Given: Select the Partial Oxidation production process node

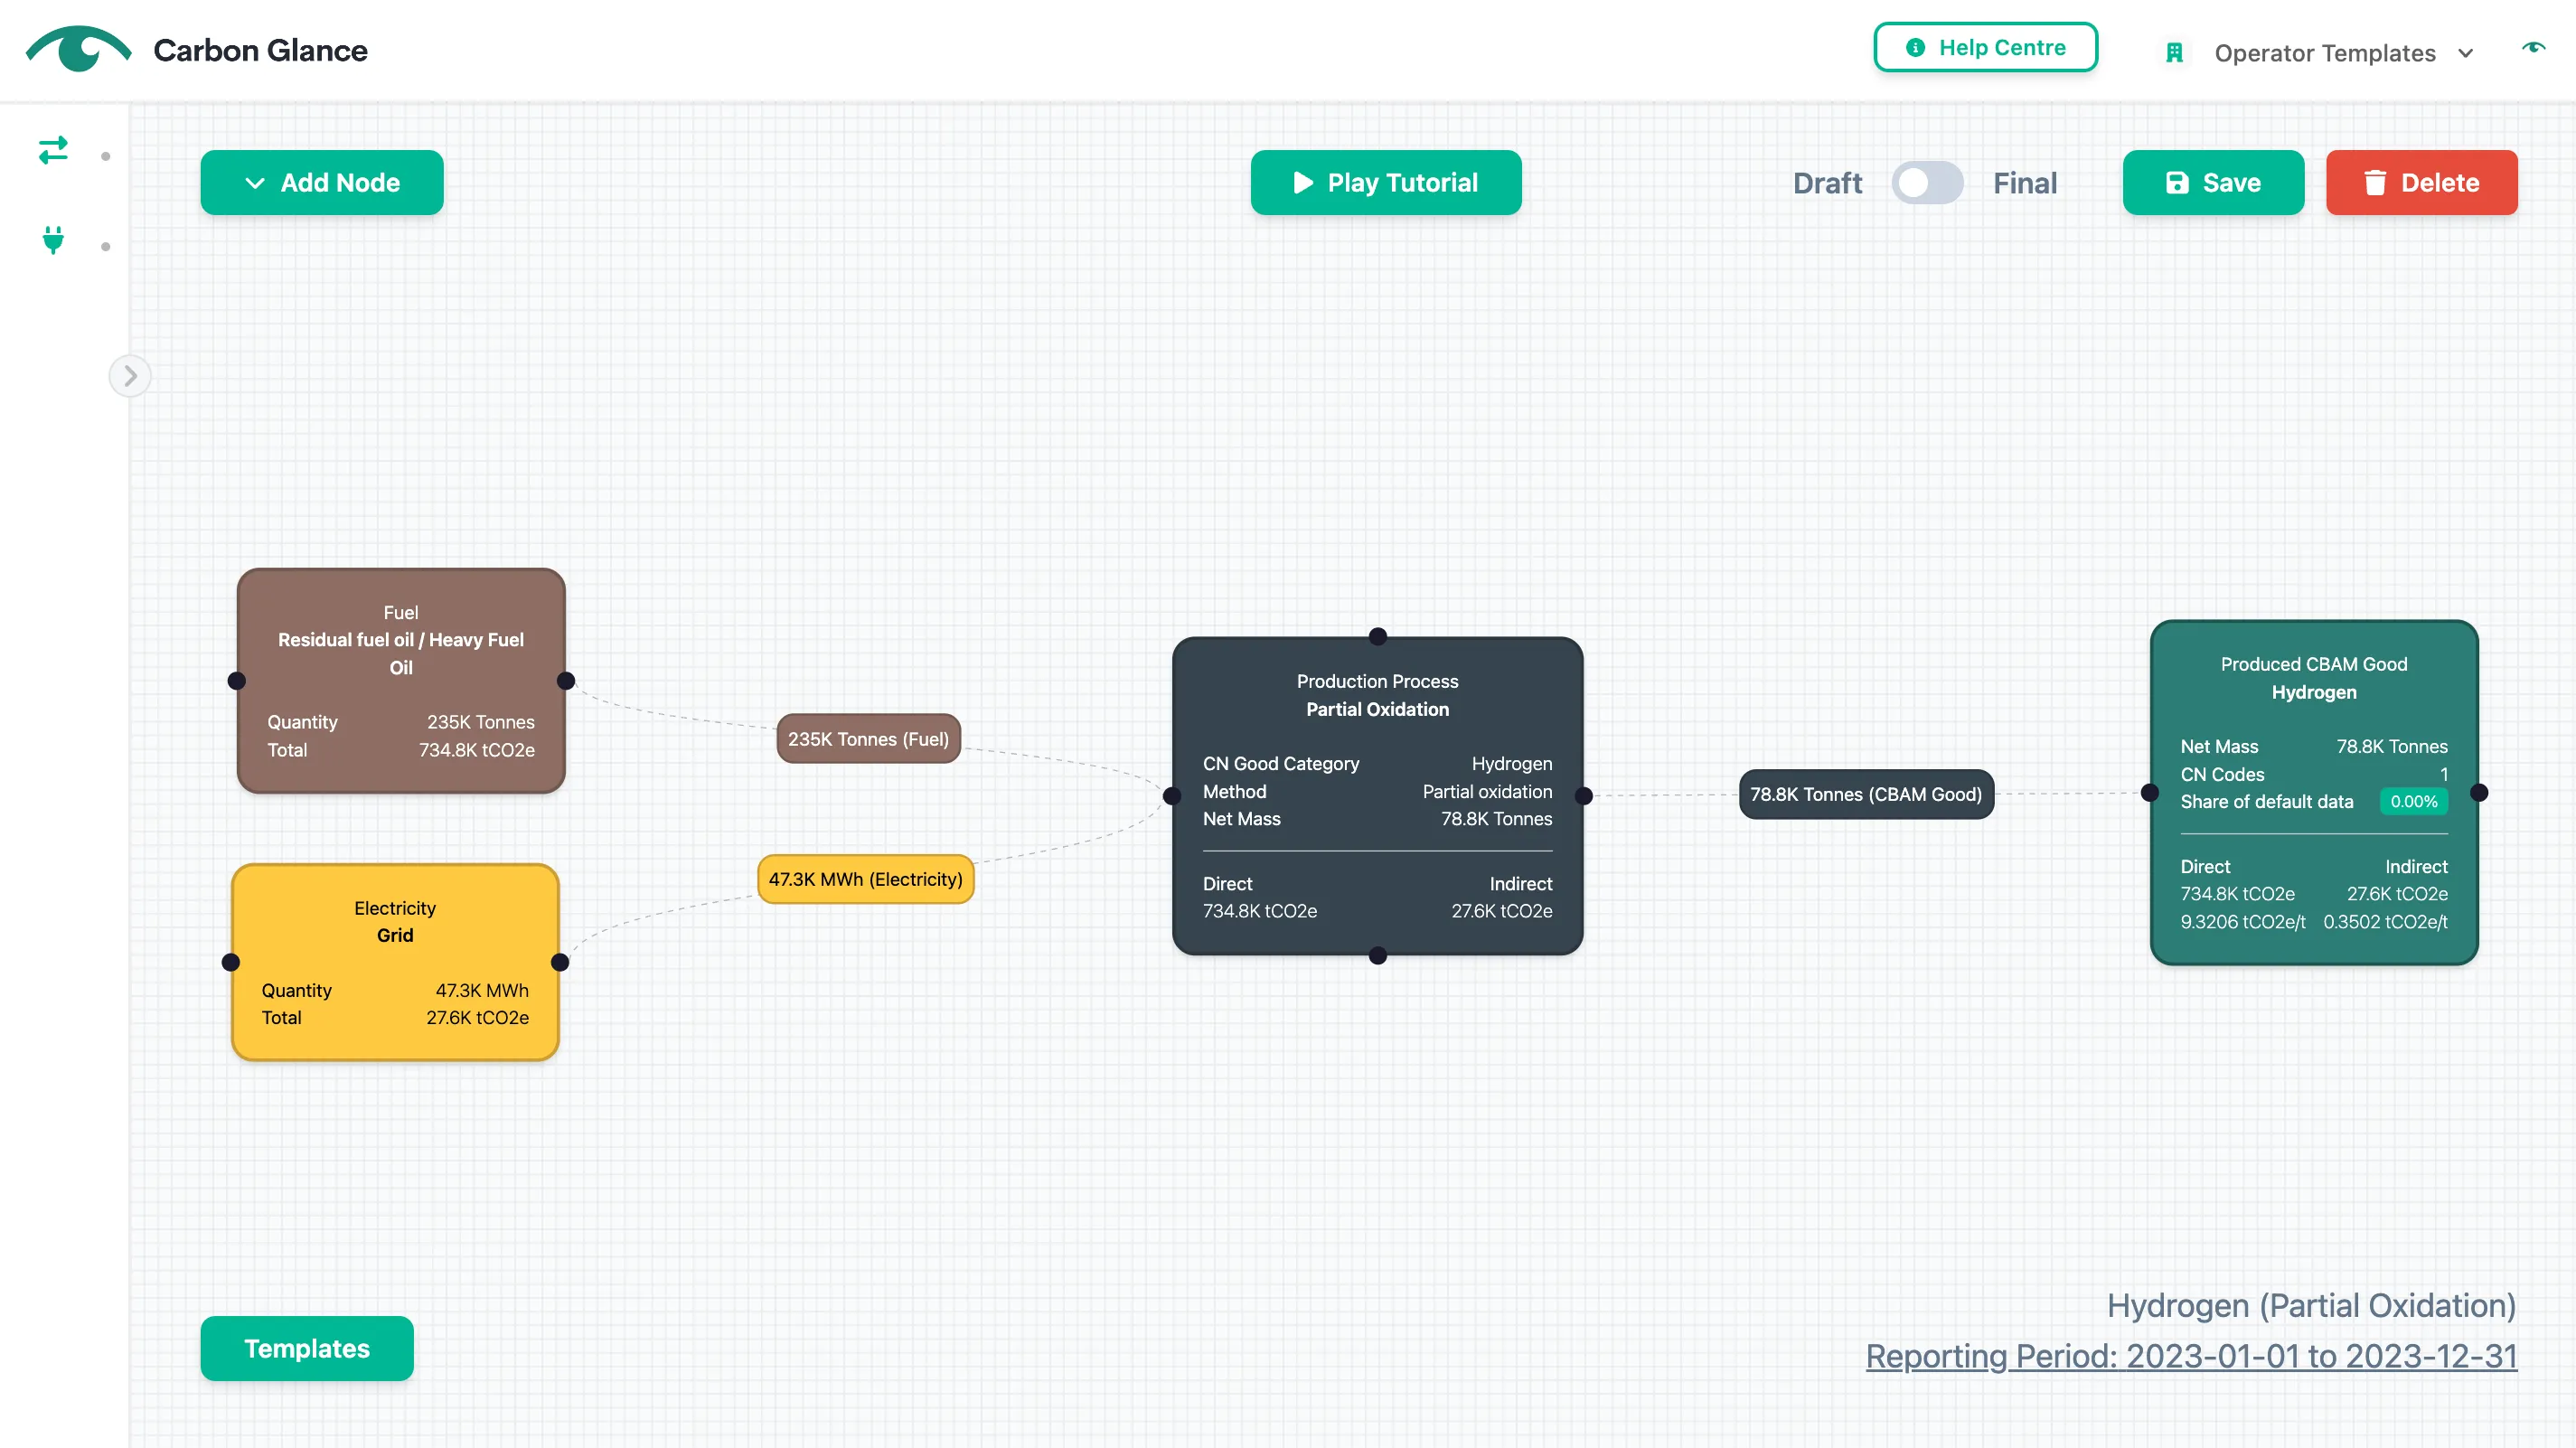Looking at the screenshot, I should tap(1377, 796).
